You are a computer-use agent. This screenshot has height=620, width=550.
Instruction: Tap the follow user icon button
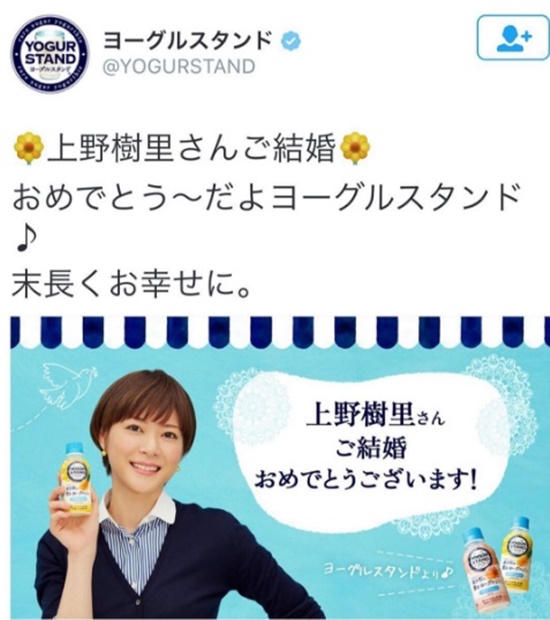[x=513, y=38]
